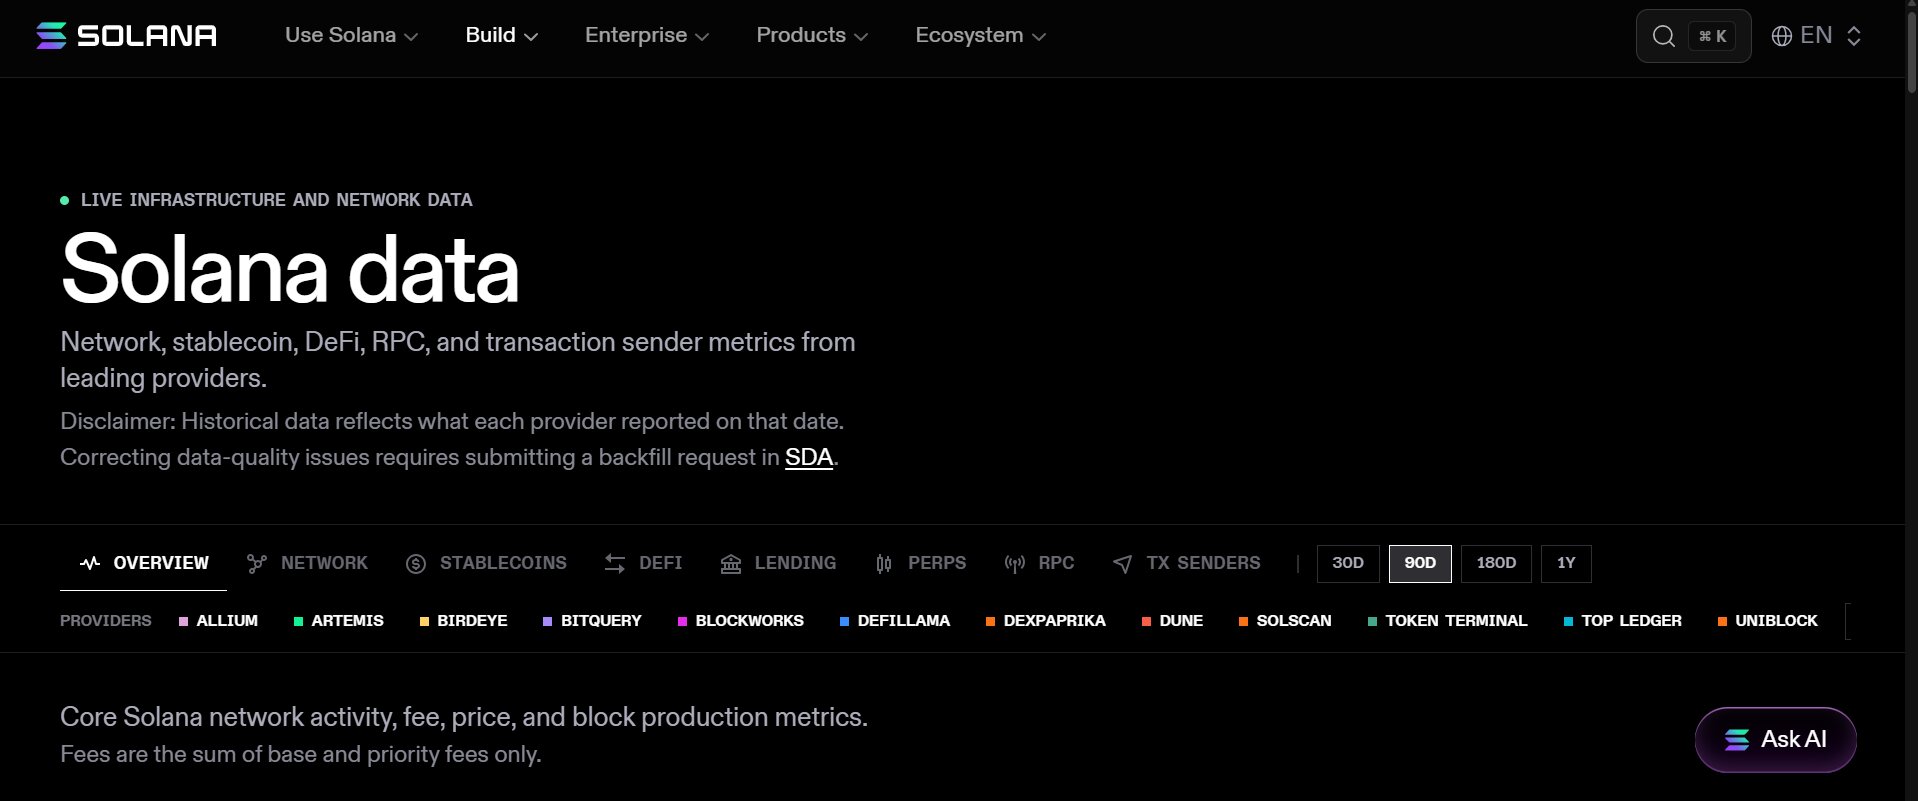
Task: Open the Ask AI assistant
Action: 1775,740
